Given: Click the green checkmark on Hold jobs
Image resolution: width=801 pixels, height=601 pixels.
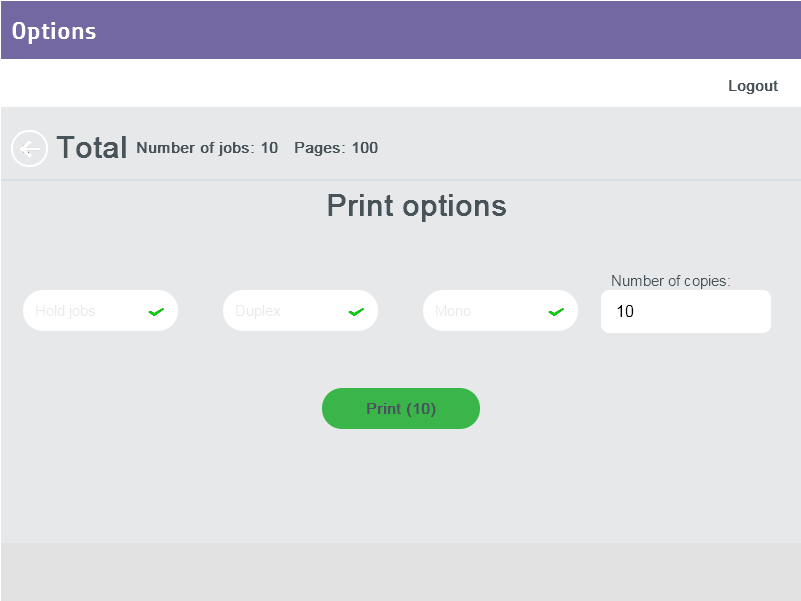Looking at the screenshot, I should (x=156, y=311).
